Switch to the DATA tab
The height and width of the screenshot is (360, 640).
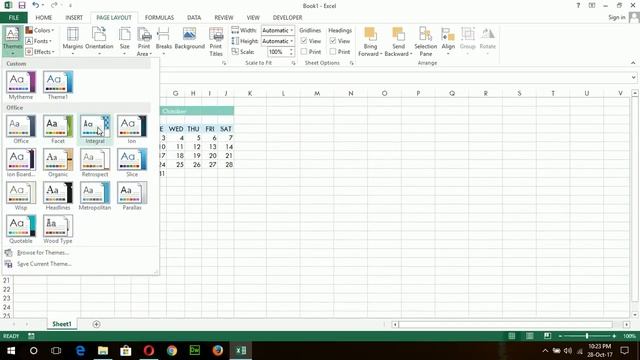tap(194, 18)
